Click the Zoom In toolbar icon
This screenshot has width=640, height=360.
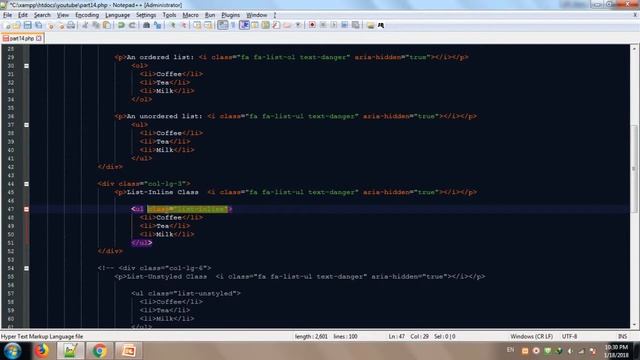(x=173, y=25)
